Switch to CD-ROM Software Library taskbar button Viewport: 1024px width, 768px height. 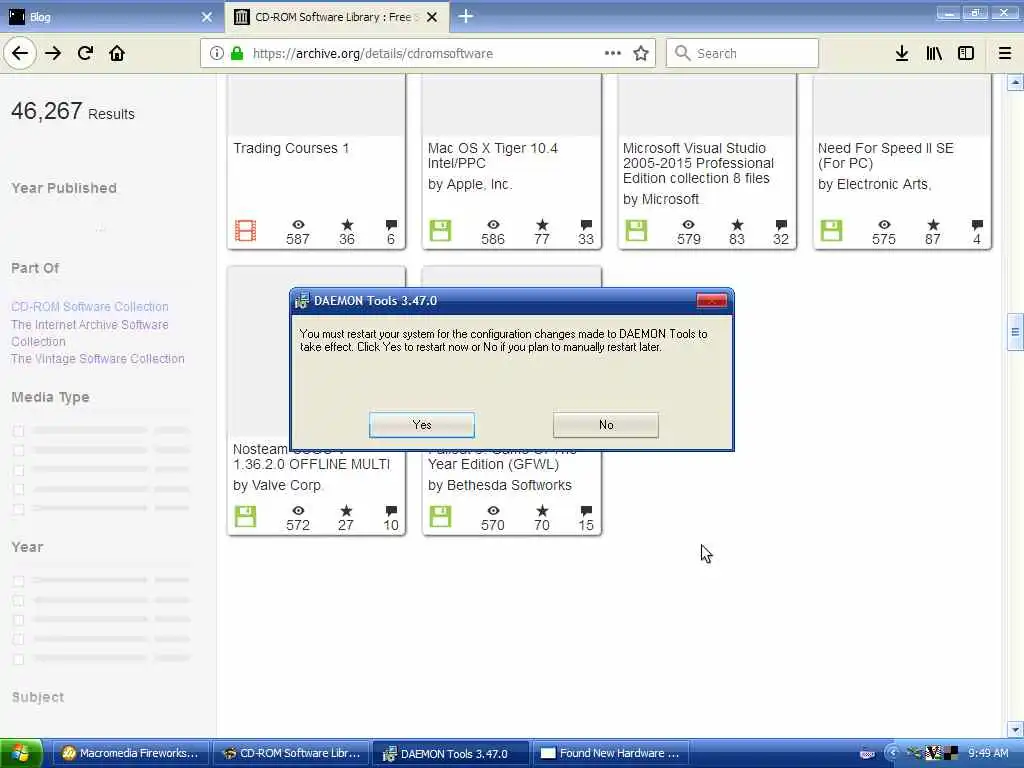pyautogui.click(x=291, y=754)
